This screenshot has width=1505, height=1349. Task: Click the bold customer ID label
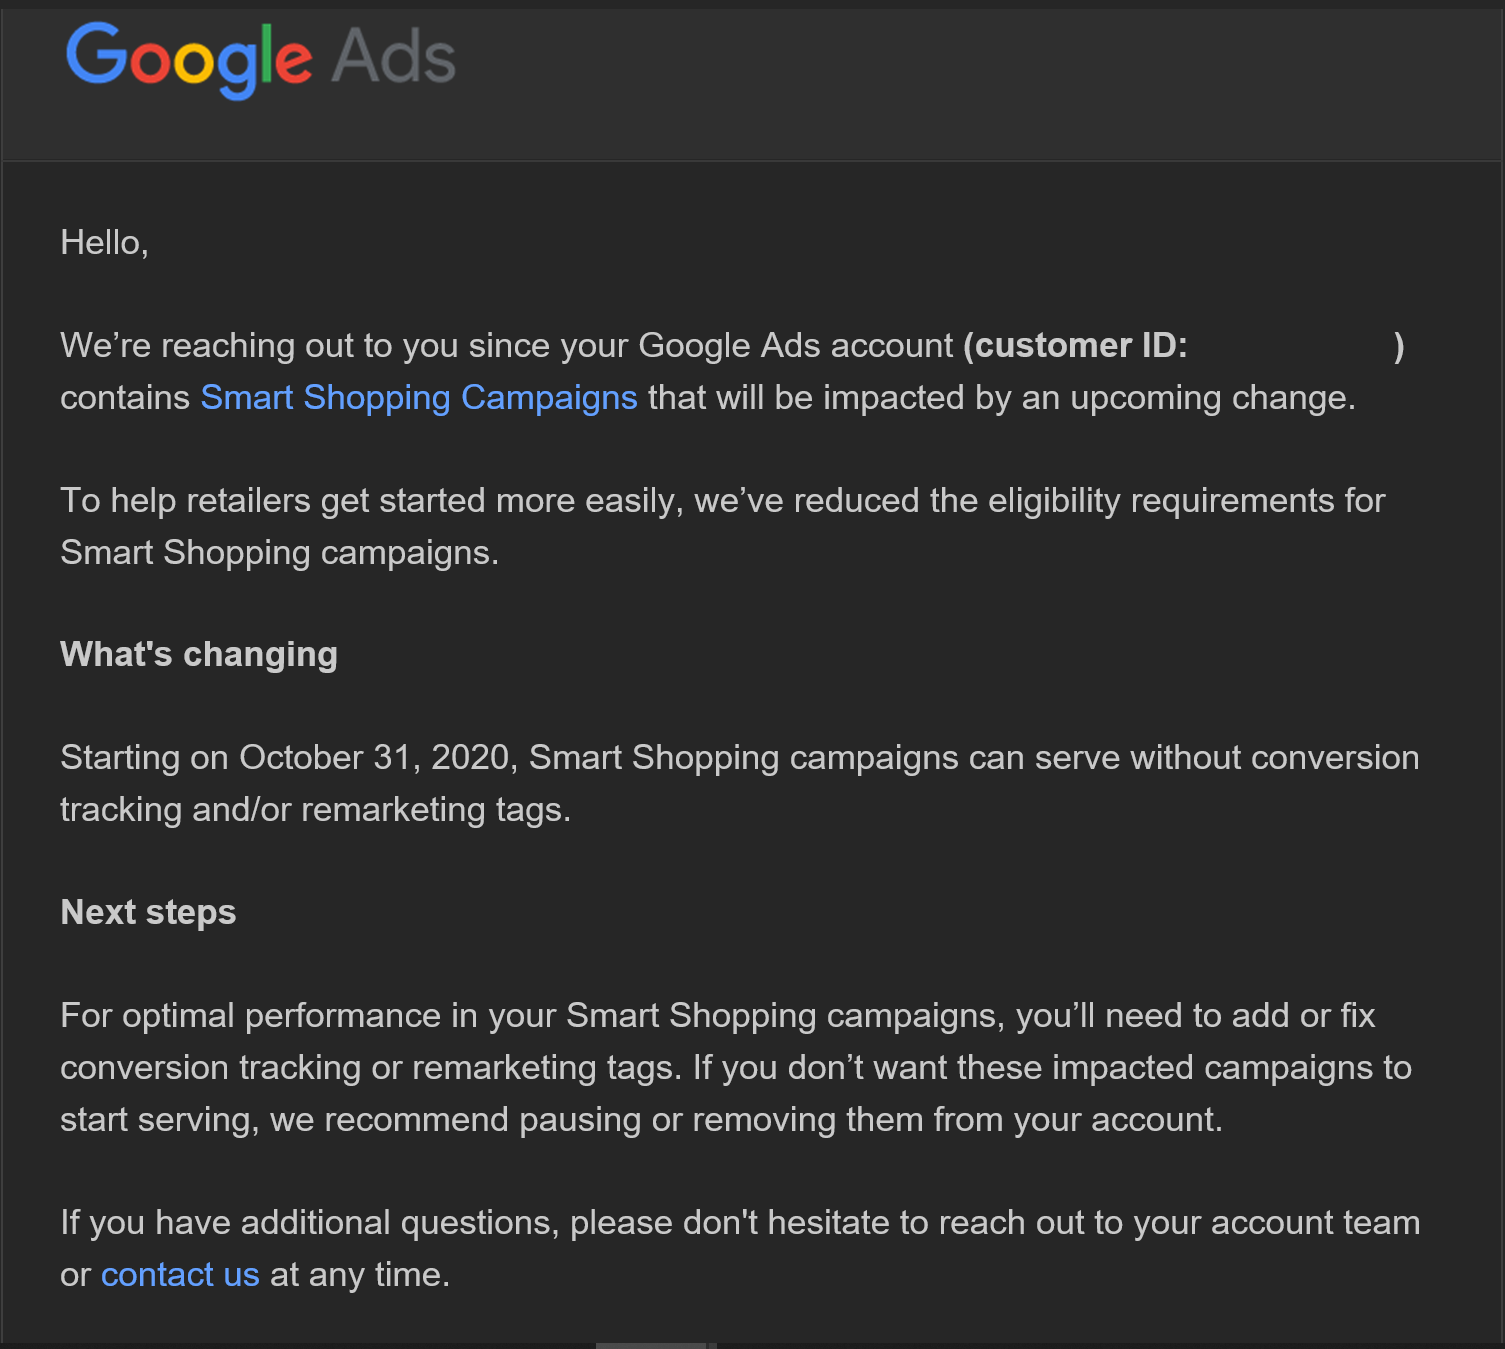click(1076, 345)
